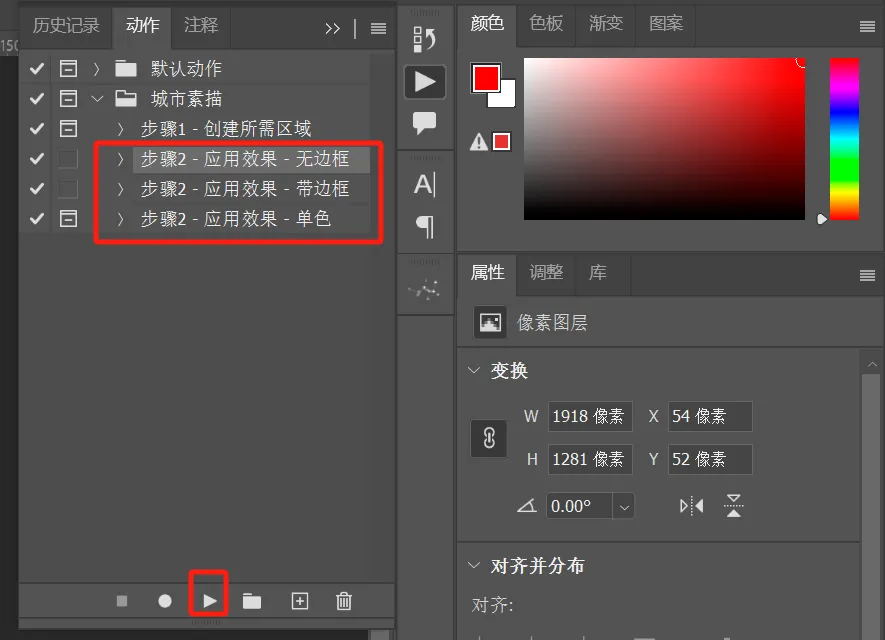
Task: Open Color panel hamburger menu
Action: pyautogui.click(x=868, y=27)
